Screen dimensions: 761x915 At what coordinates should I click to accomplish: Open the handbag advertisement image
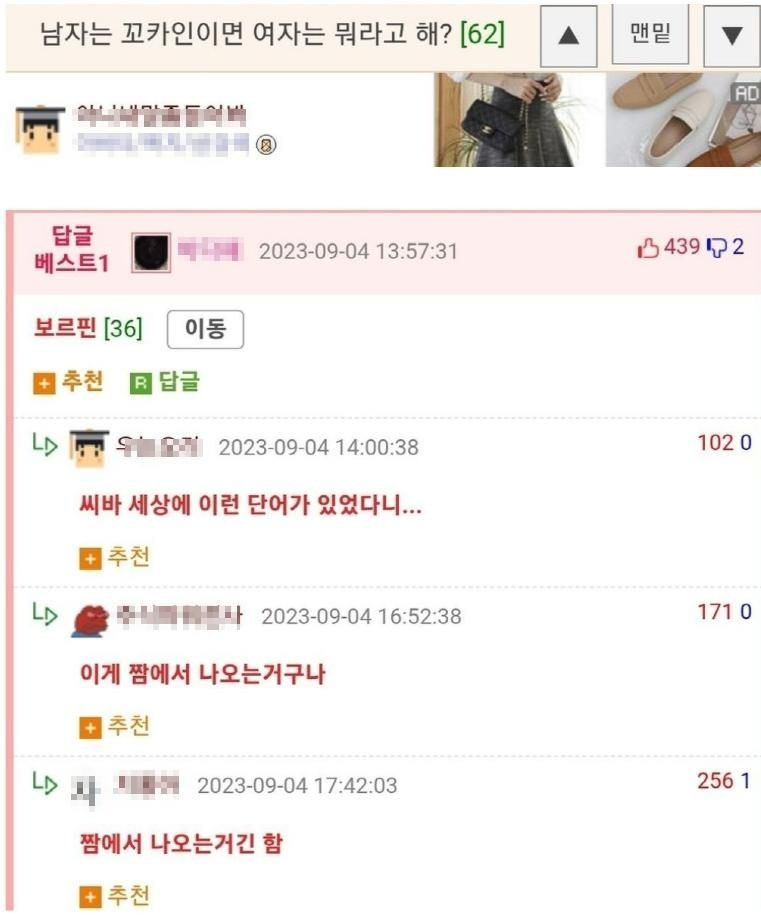(519, 120)
